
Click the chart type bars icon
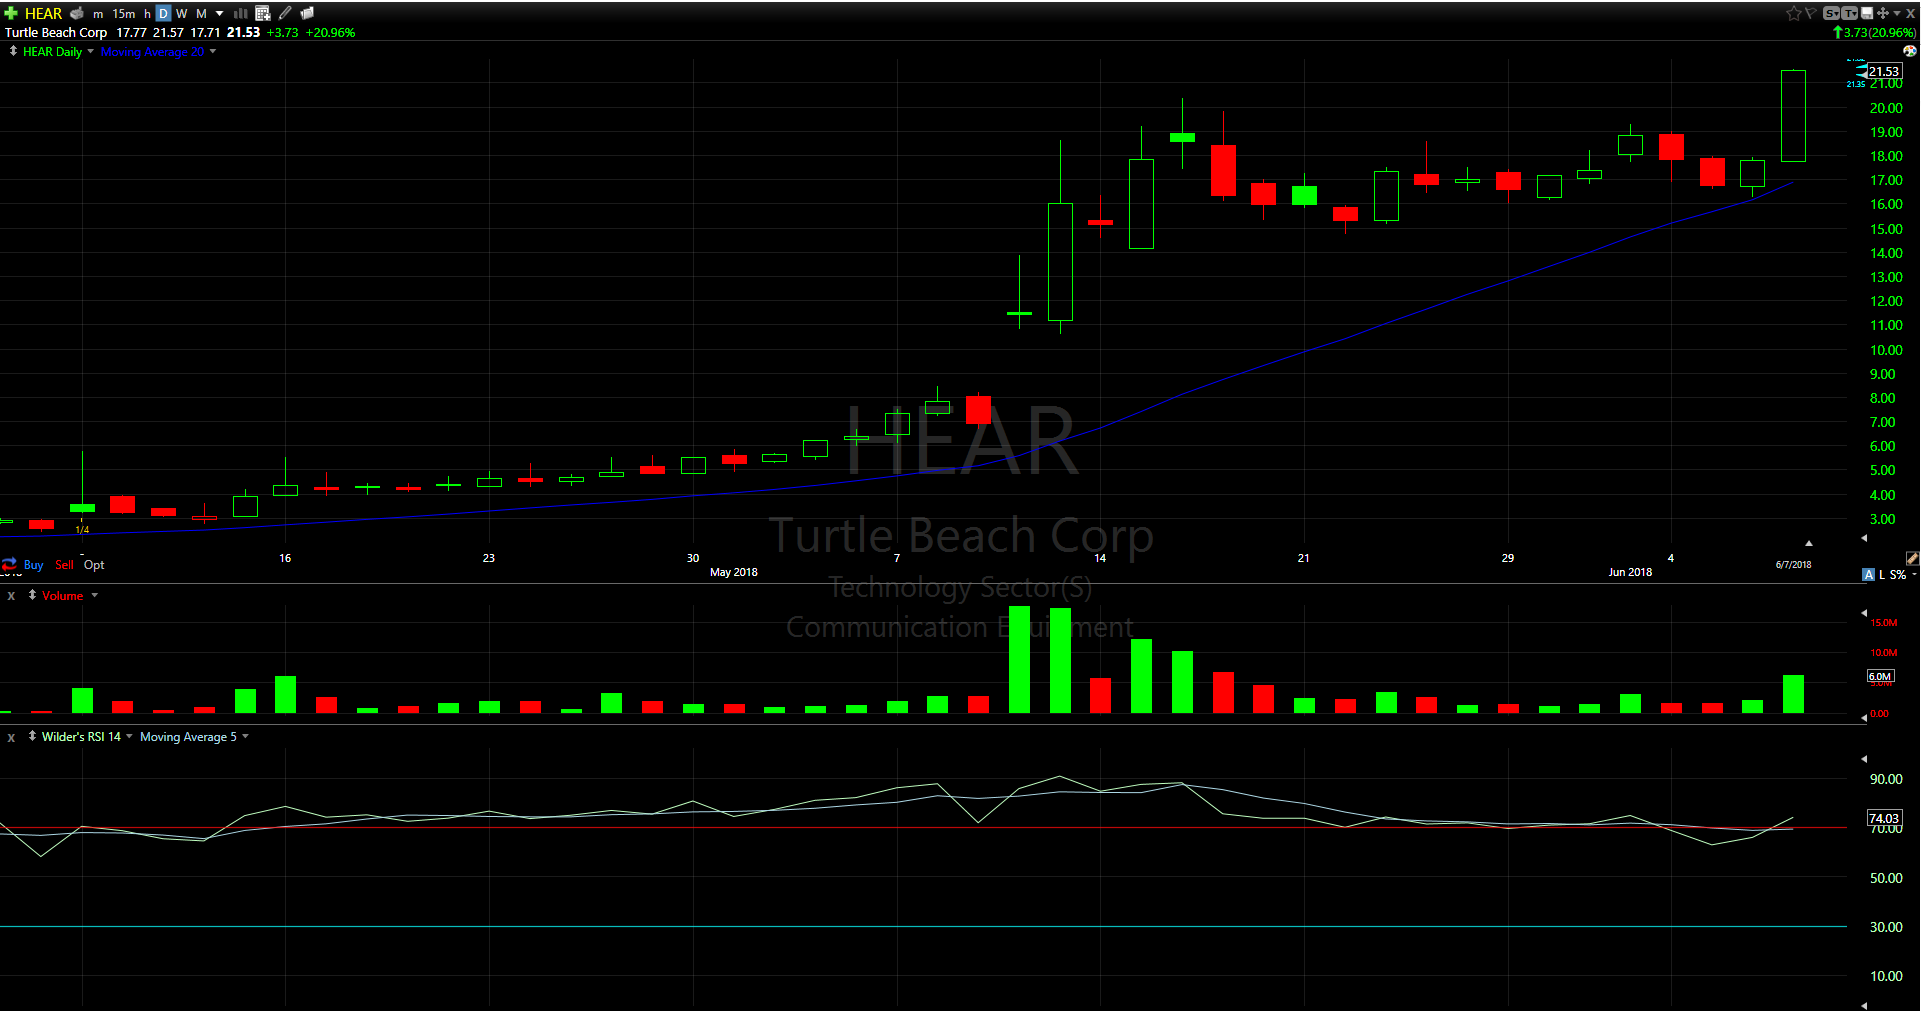tap(241, 13)
